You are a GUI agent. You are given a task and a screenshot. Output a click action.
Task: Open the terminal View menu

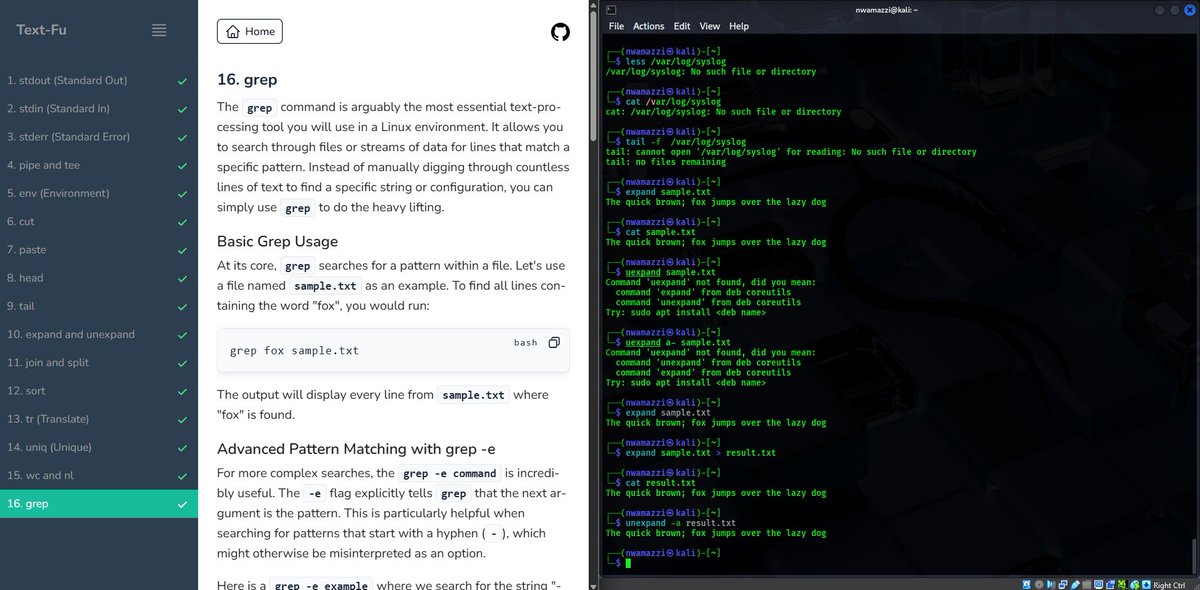pos(710,26)
